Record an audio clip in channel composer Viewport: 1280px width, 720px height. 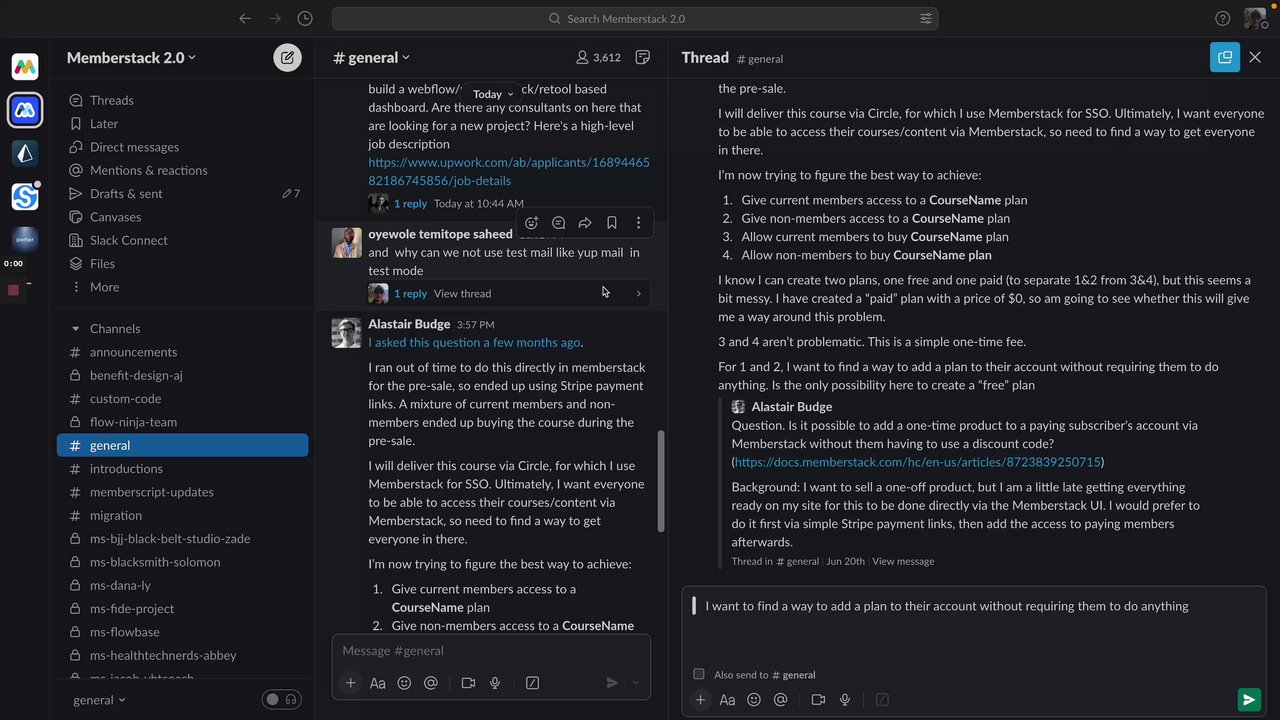click(495, 683)
